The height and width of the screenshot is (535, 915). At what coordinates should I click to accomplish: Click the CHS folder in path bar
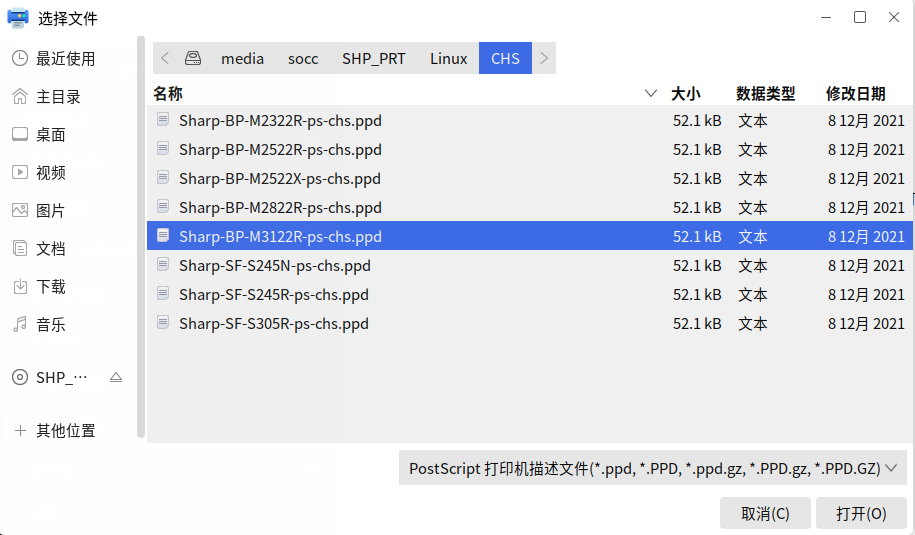click(505, 58)
